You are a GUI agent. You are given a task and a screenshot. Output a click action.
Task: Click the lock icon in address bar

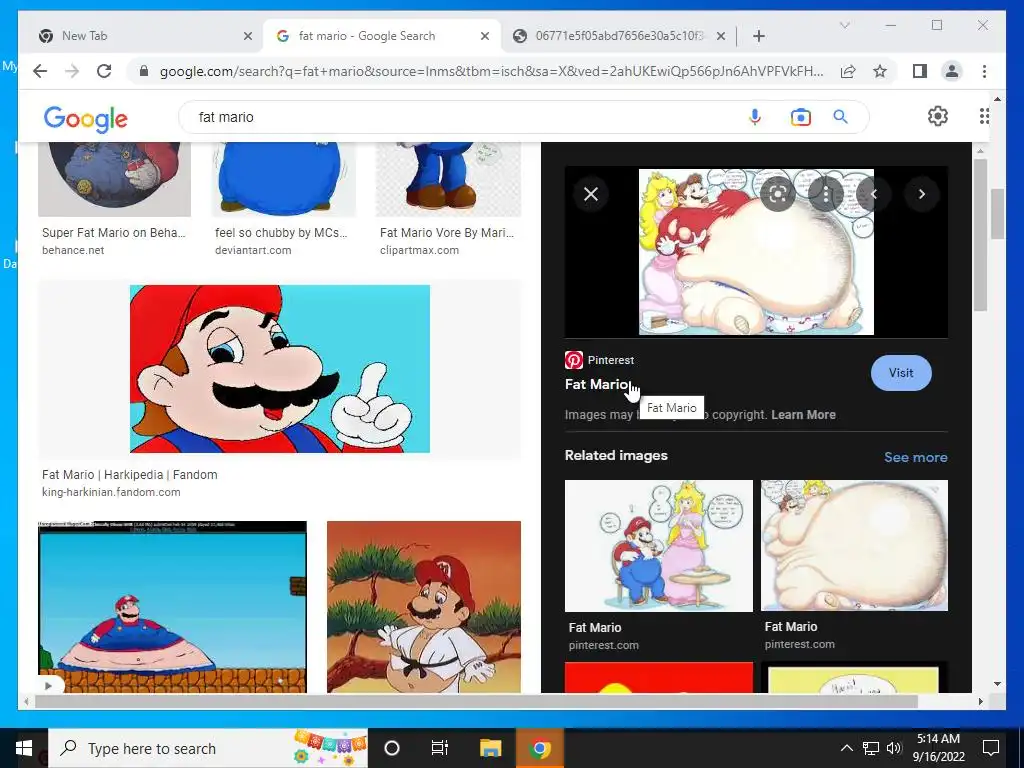[144, 71]
